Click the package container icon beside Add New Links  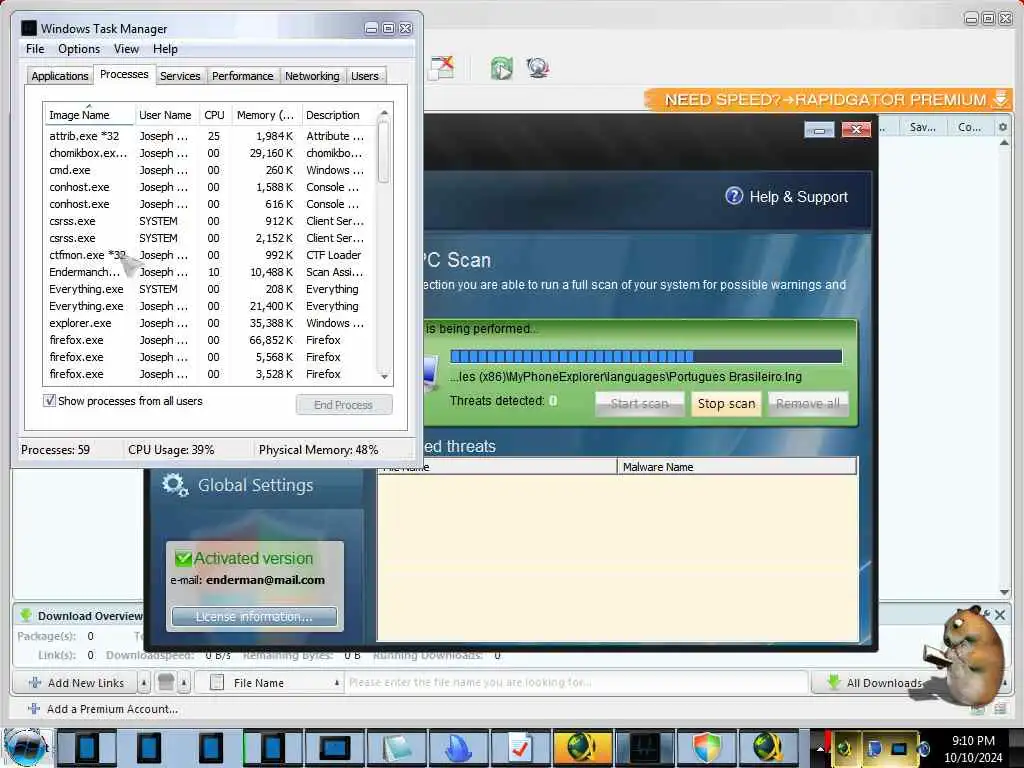point(166,682)
